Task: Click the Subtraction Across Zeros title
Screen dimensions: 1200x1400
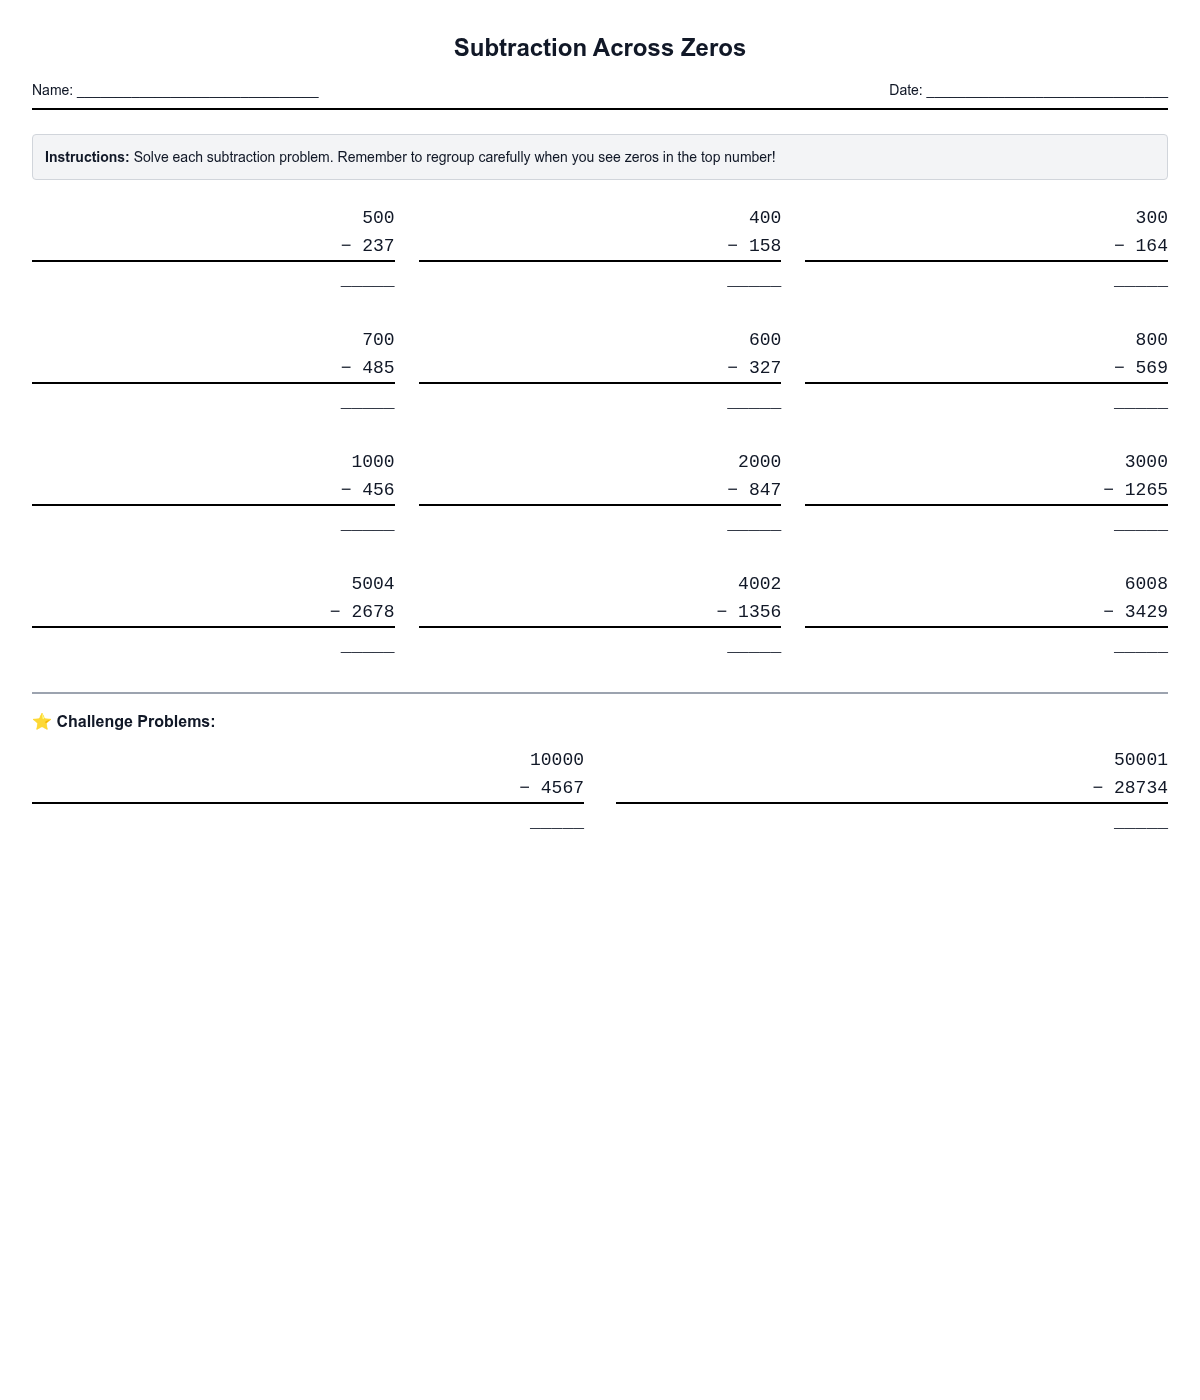Action: click(x=599, y=48)
